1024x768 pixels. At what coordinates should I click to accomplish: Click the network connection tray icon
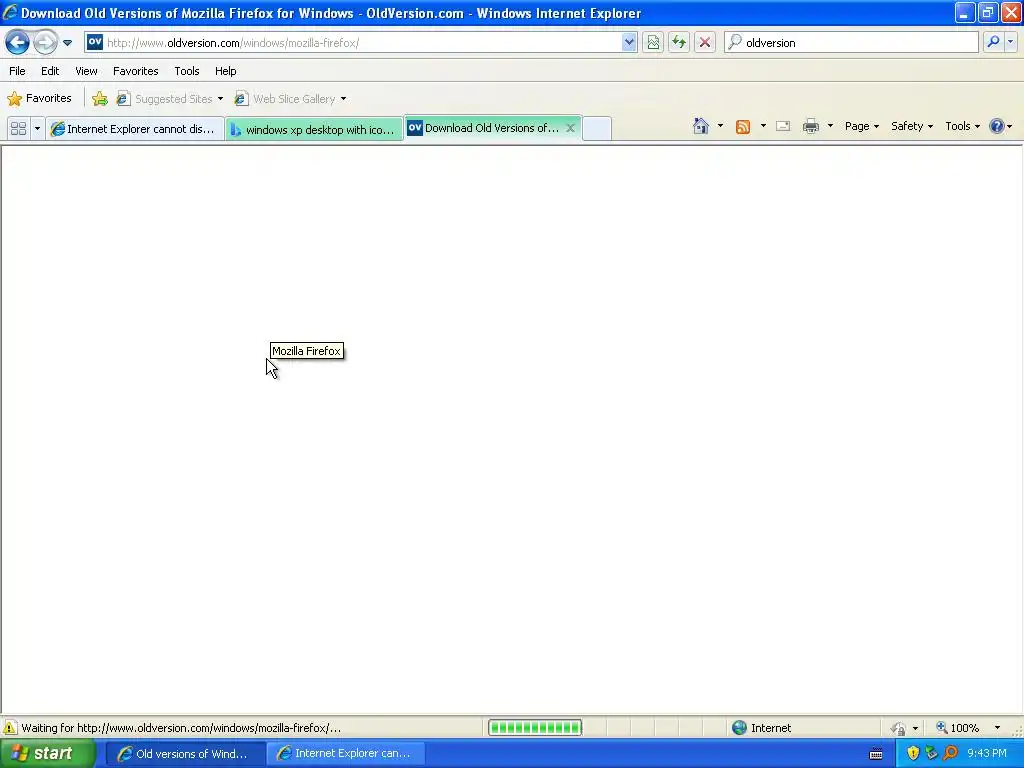pyautogui.click(x=931, y=754)
